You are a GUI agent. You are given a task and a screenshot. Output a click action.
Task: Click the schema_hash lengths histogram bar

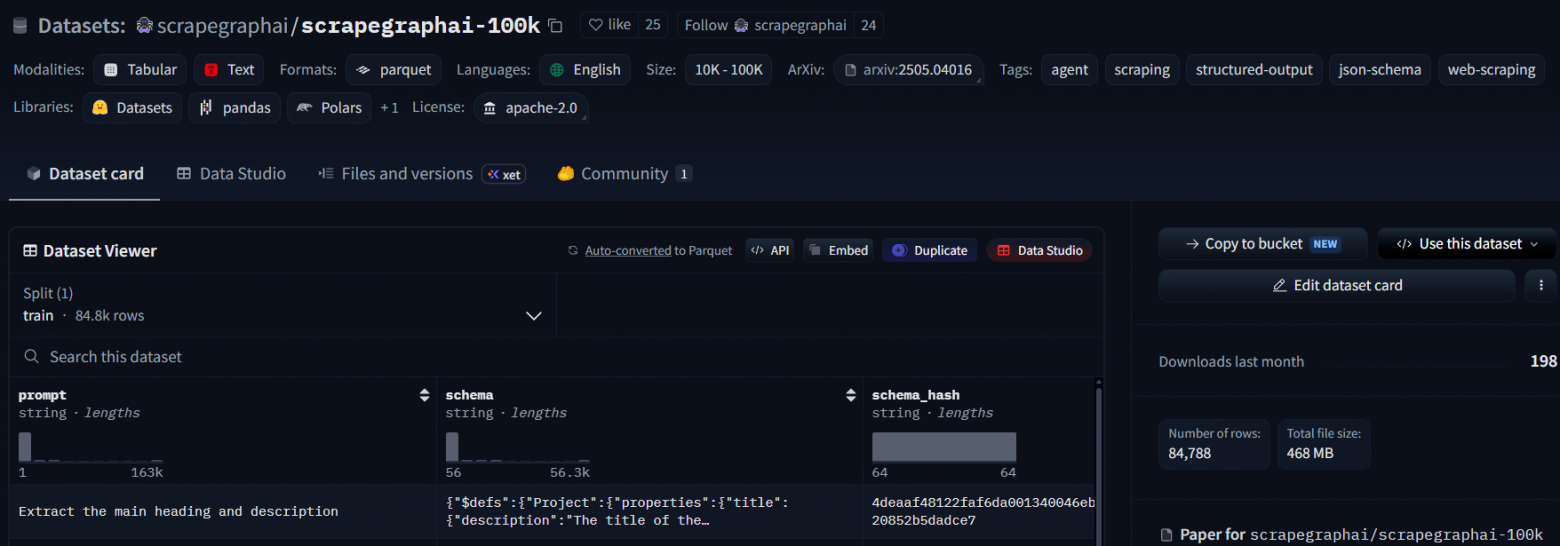[944, 447]
